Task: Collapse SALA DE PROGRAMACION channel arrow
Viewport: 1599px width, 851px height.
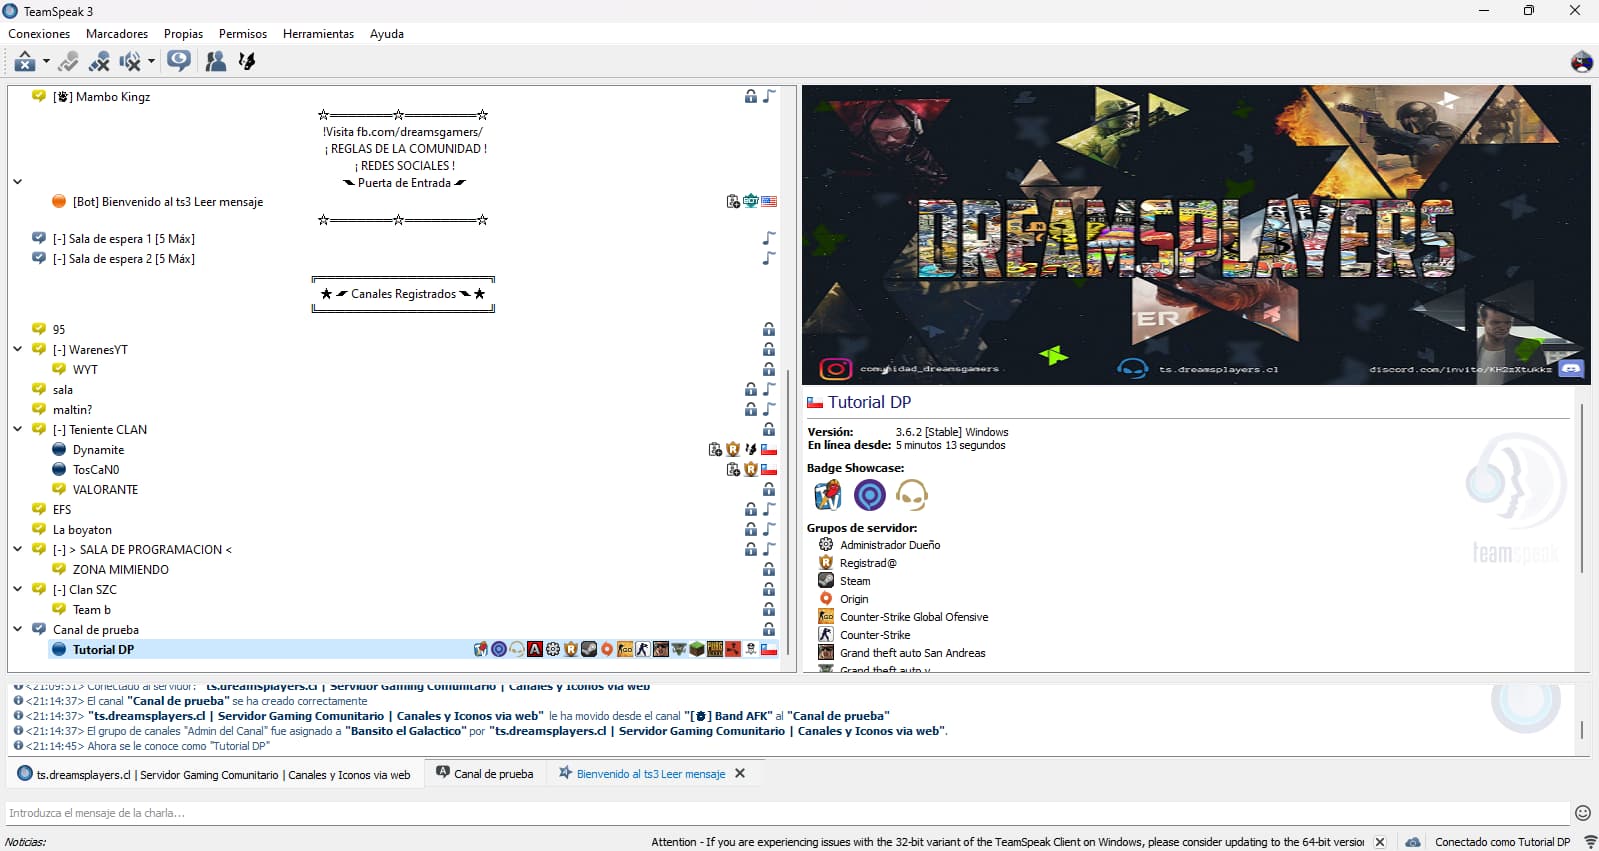Action: [17, 549]
